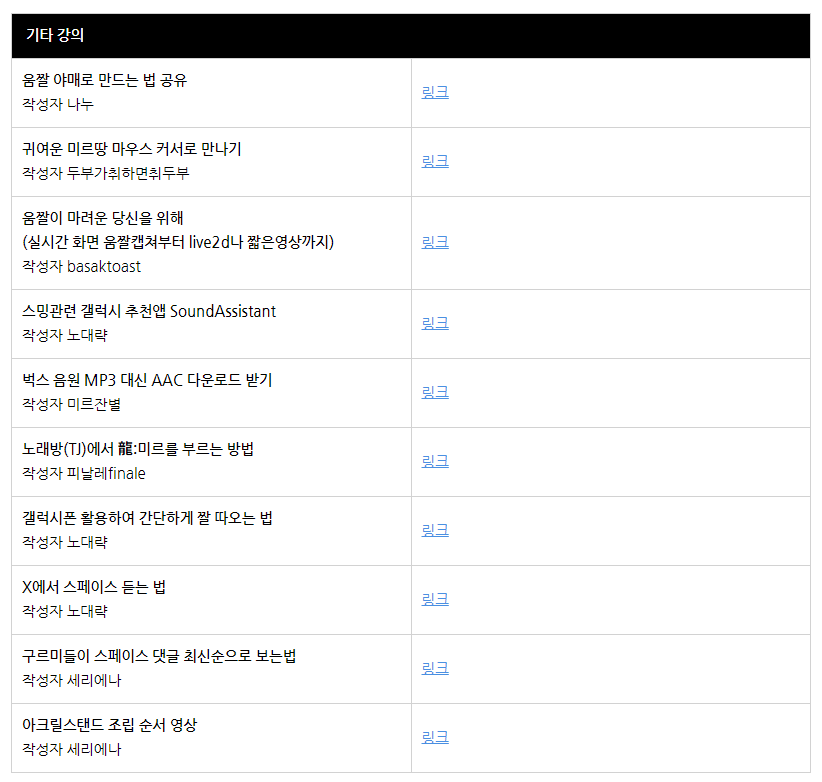Open the 링크 for 귀여운 미르땅 마우스 커서로 만나기

pos(435,161)
